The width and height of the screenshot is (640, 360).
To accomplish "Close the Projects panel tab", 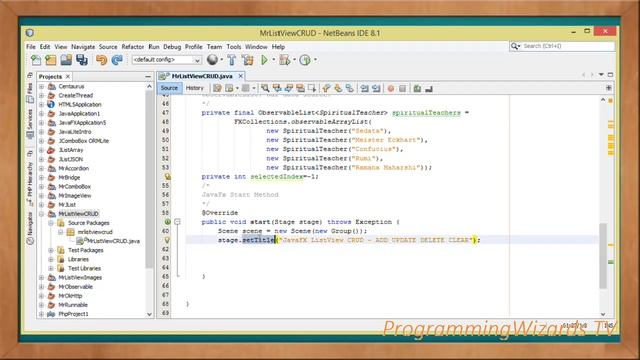I will pos(68,77).
